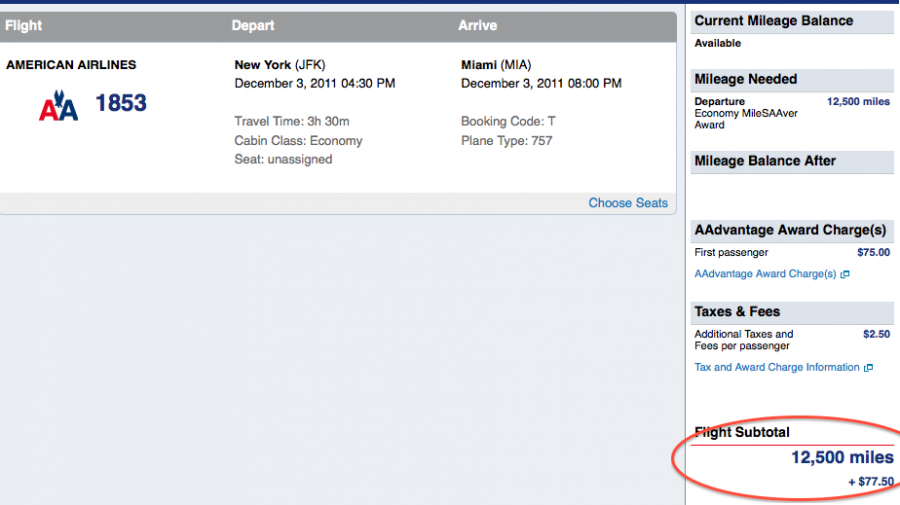This screenshot has height=505, width=900.
Task: Select flight number 1853
Action: pyautogui.click(x=121, y=103)
